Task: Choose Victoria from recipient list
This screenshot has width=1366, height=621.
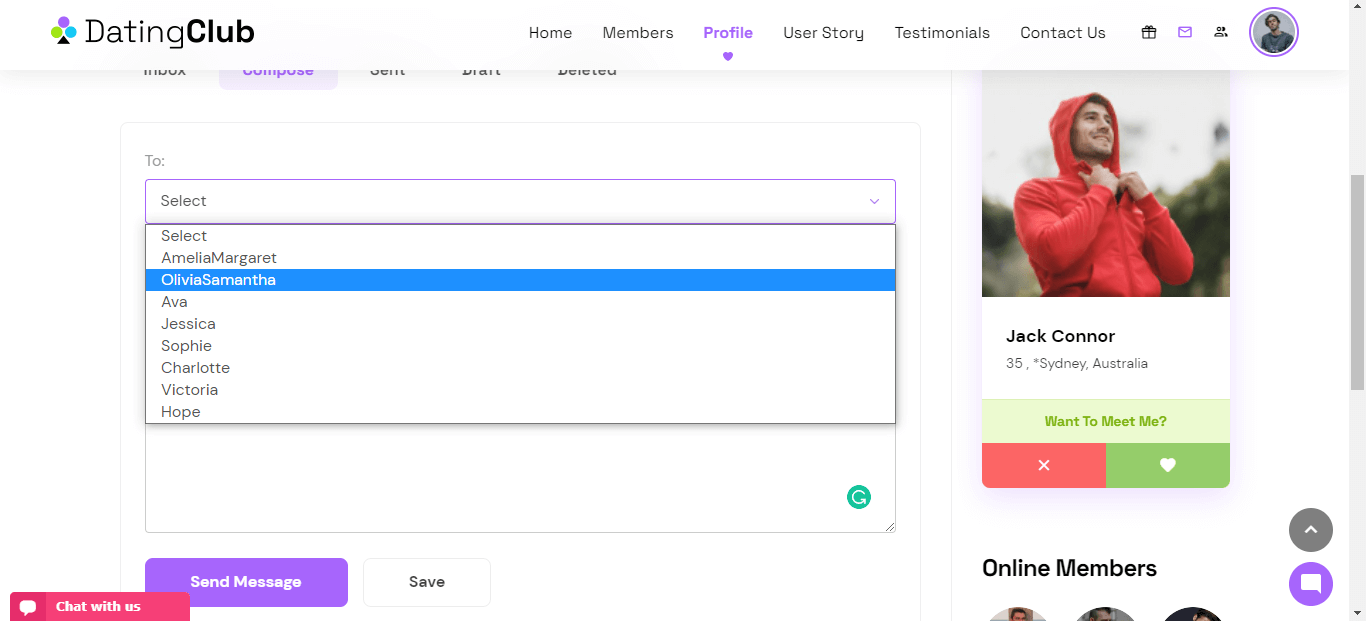Action: click(520, 390)
